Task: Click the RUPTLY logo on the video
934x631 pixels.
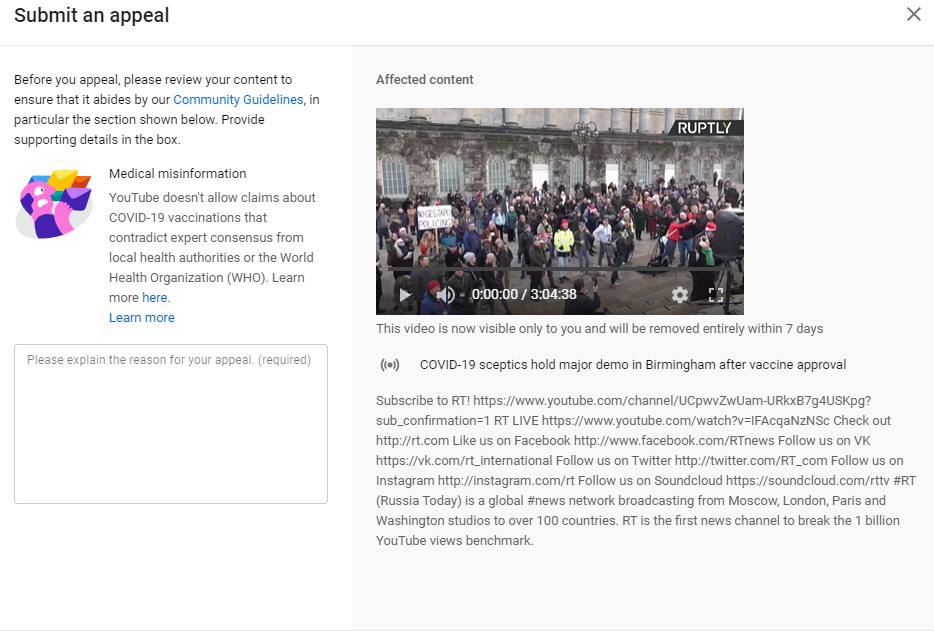Action: click(705, 128)
